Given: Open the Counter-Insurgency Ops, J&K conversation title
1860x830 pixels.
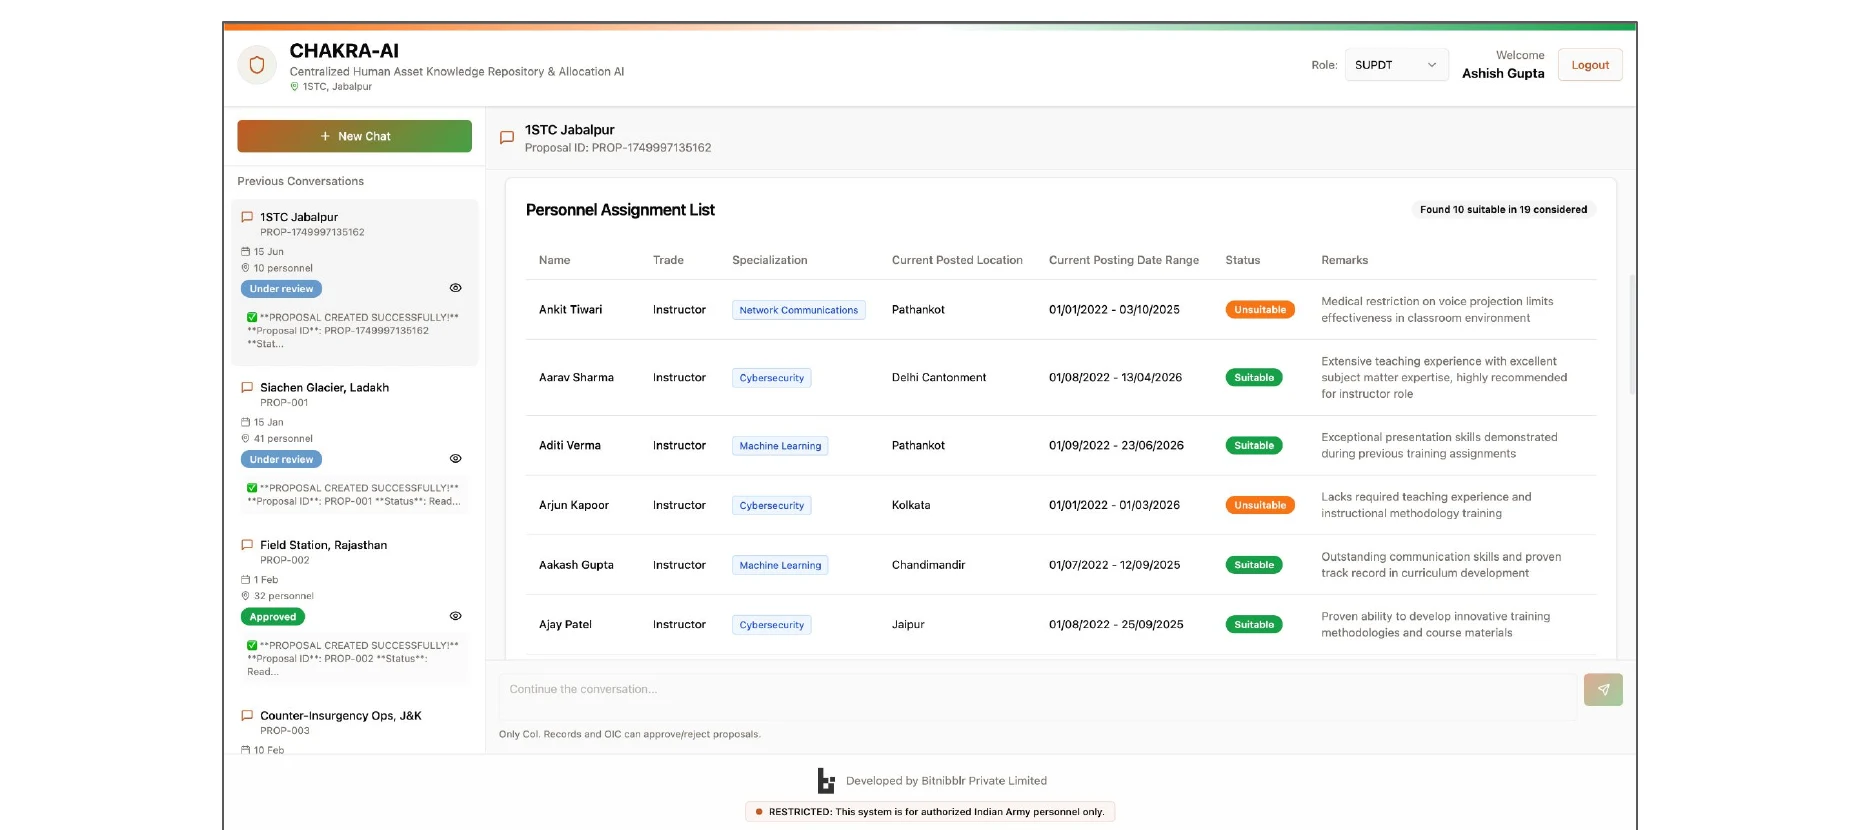Looking at the screenshot, I should pos(340,716).
